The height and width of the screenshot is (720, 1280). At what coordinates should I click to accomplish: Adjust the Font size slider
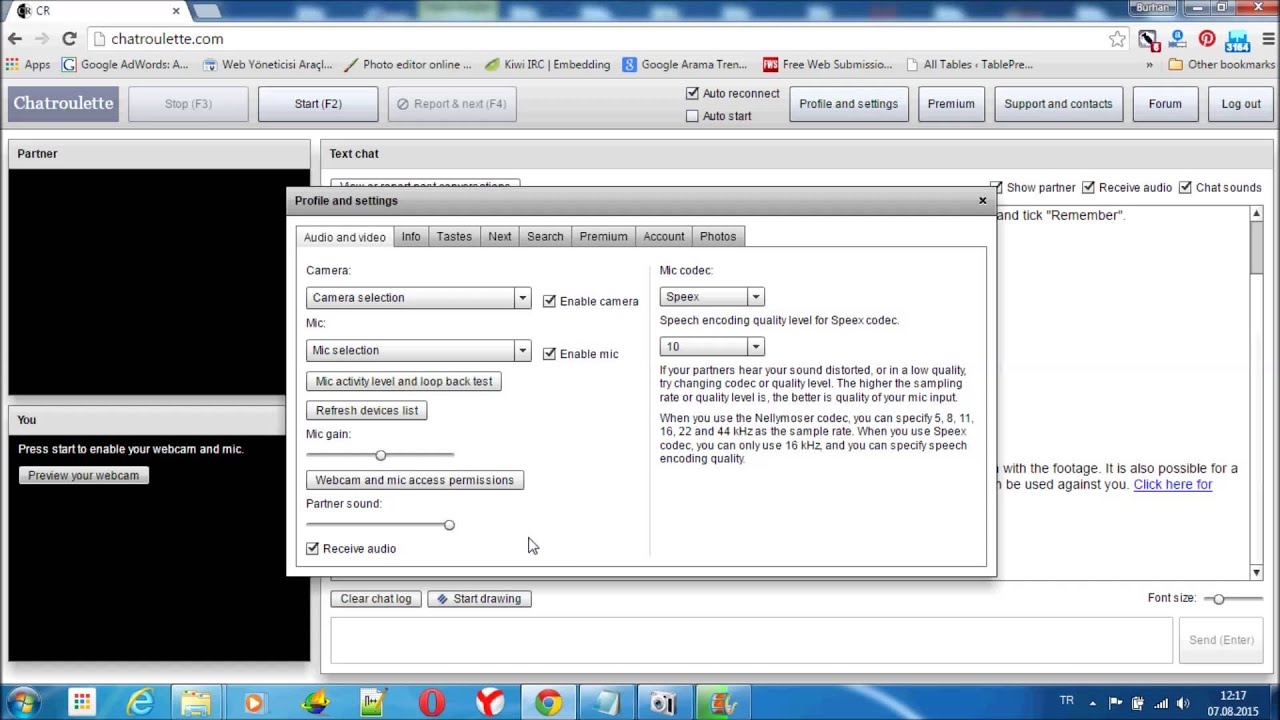coord(1219,598)
